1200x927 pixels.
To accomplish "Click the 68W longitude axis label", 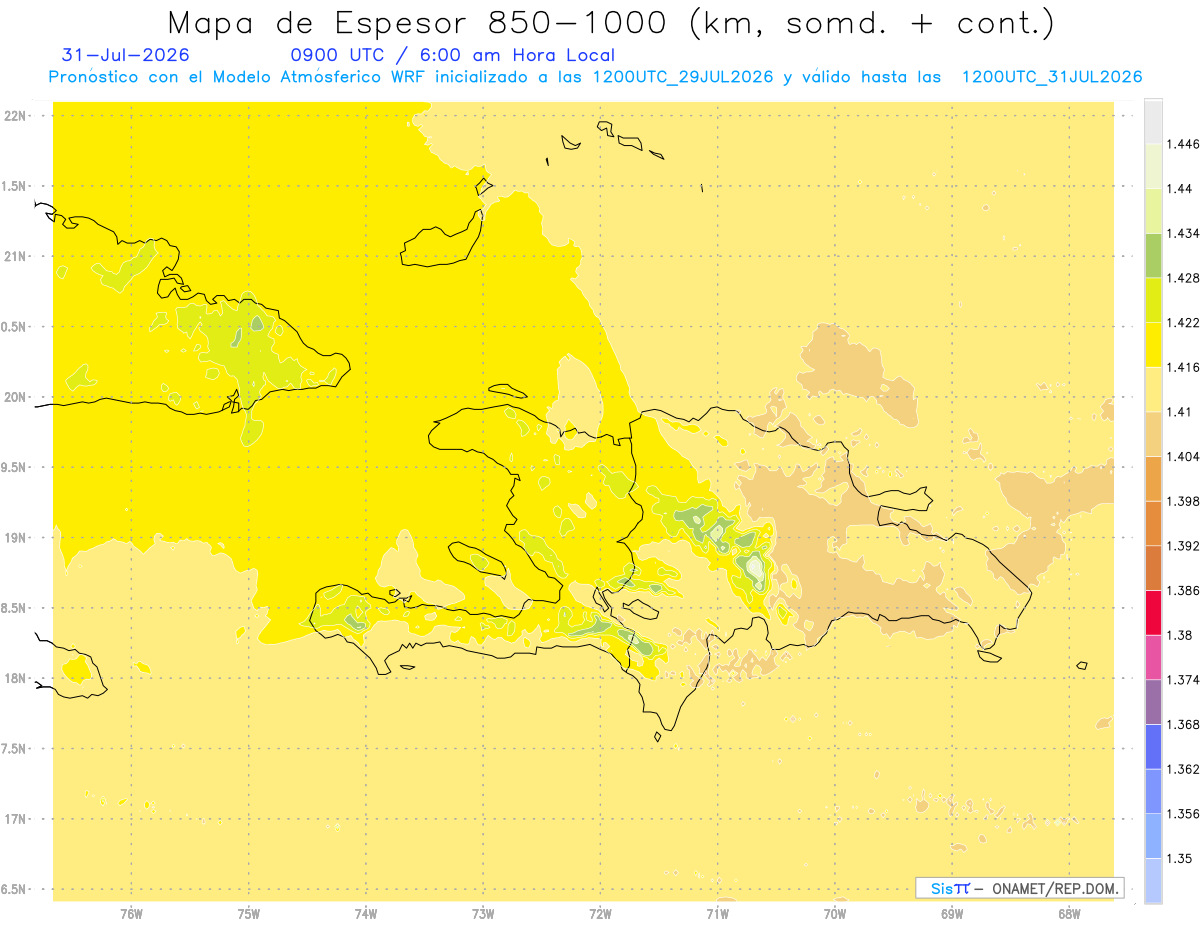I will (1069, 913).
